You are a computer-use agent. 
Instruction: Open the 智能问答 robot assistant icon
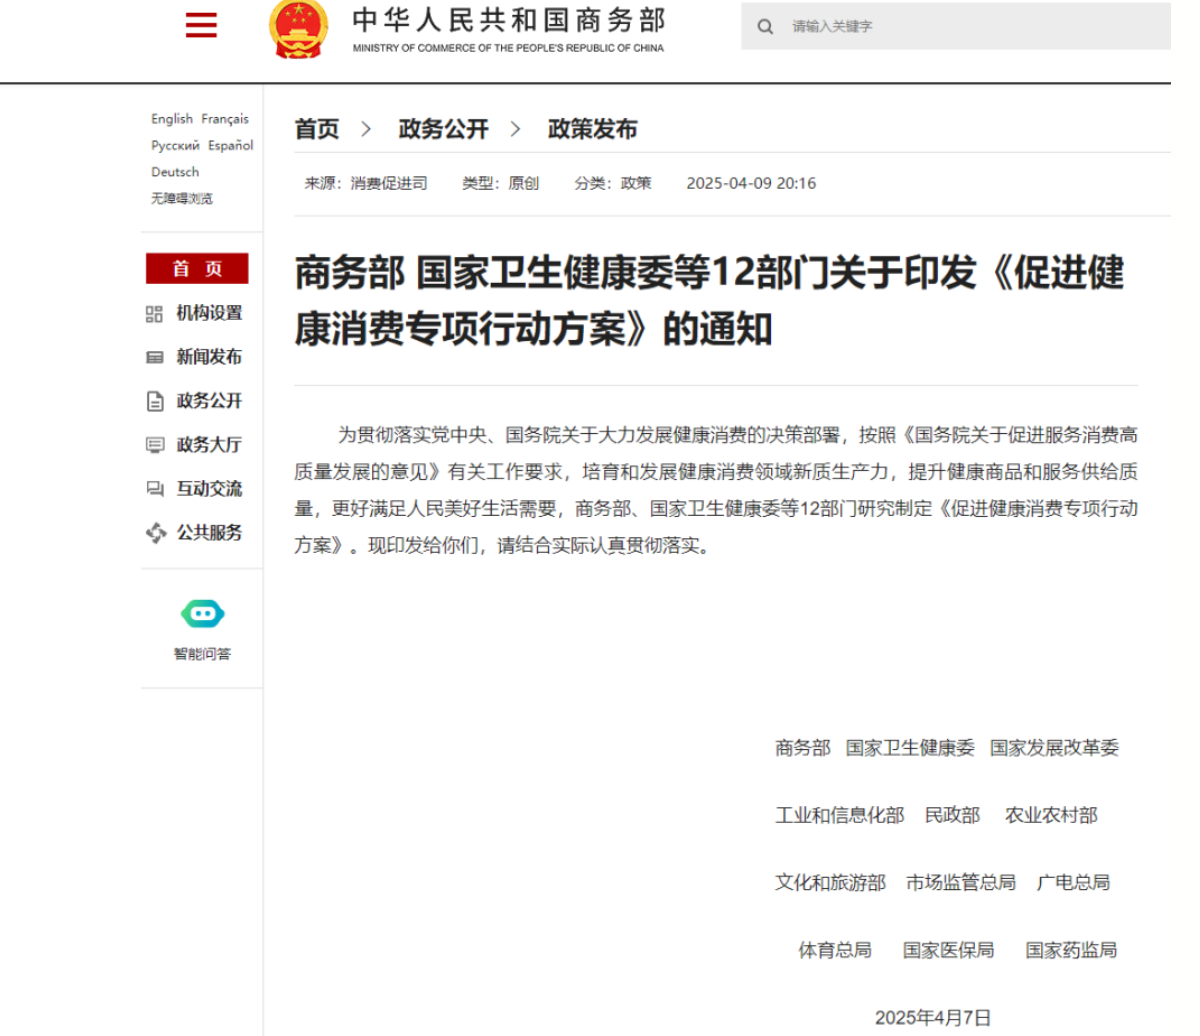[x=201, y=612]
